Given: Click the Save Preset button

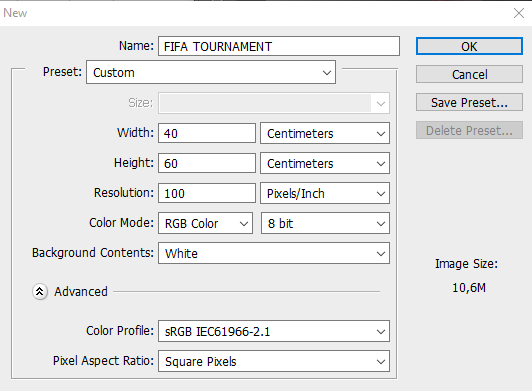Looking at the screenshot, I should click(469, 102).
